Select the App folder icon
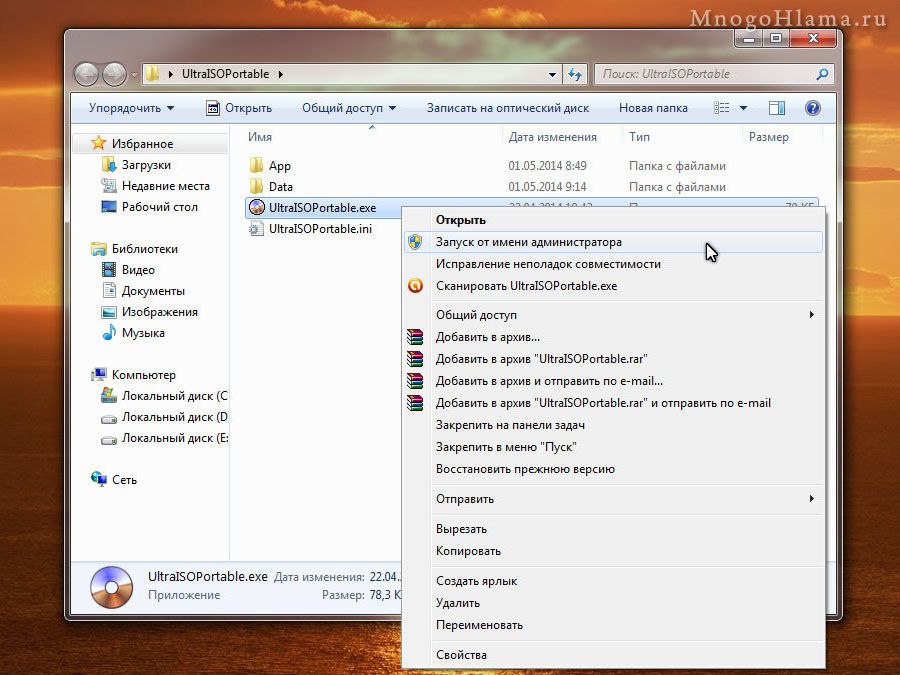This screenshot has width=900, height=675. tap(256, 166)
